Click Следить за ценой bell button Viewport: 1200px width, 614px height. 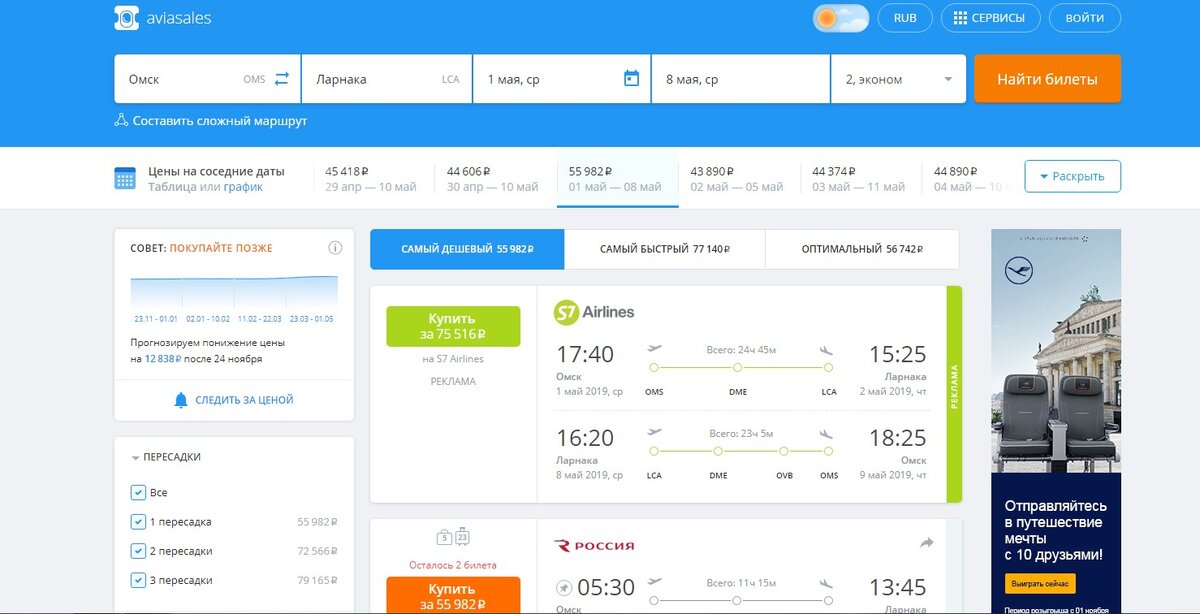(234, 400)
